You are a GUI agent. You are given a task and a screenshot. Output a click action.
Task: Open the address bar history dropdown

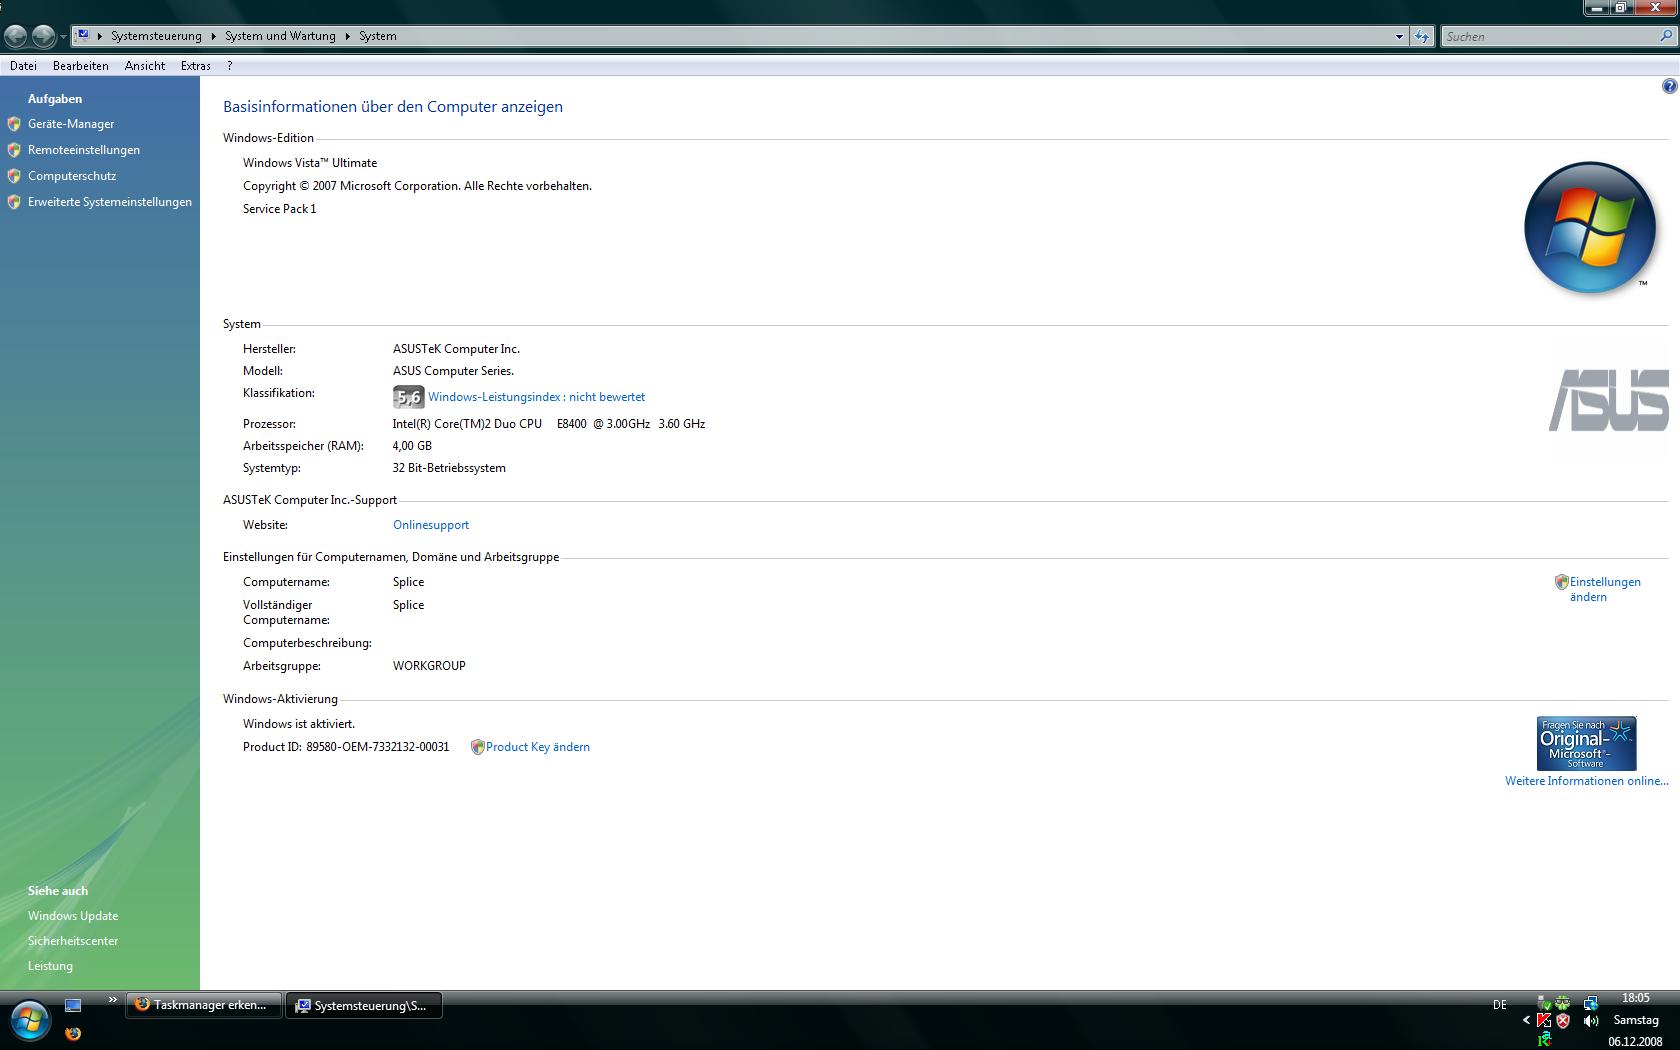[x=1399, y=36]
